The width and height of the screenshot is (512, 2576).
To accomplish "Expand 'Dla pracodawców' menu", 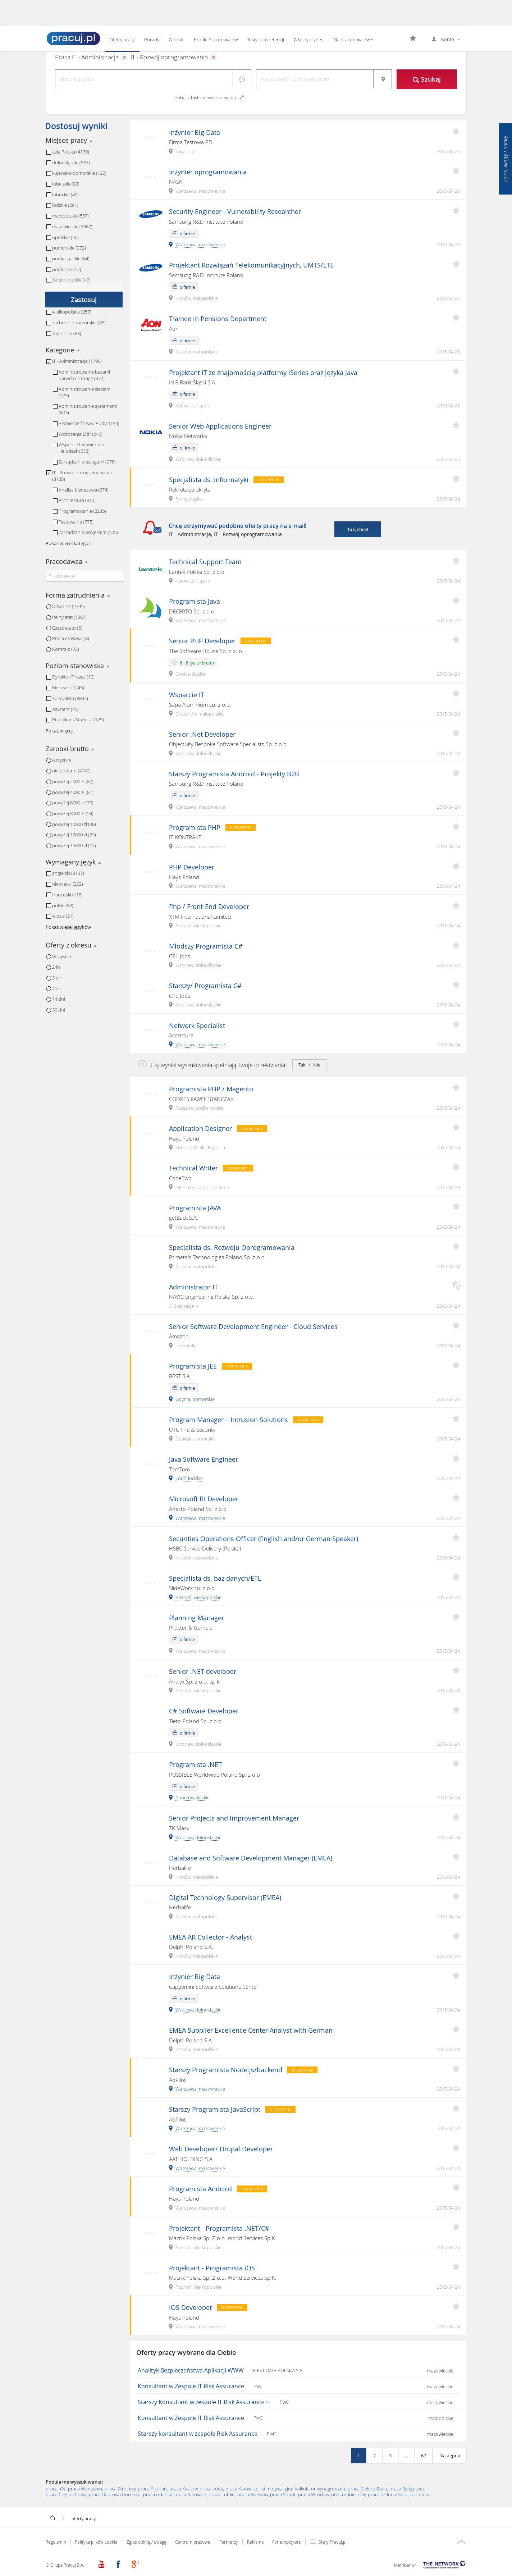I will (352, 40).
